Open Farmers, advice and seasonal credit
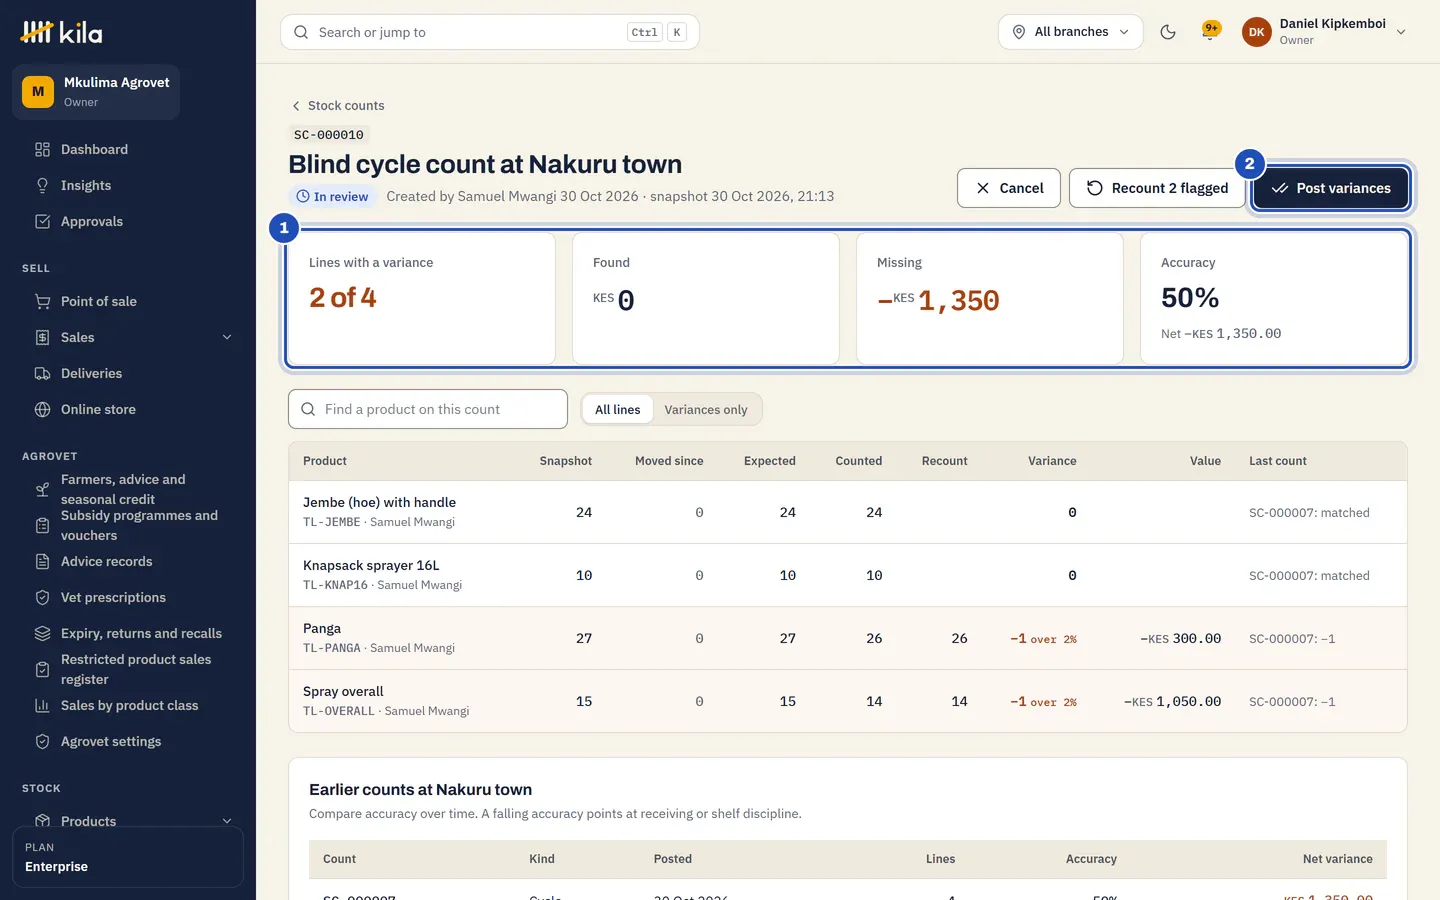Viewport: 1440px width, 900px height. (x=128, y=489)
